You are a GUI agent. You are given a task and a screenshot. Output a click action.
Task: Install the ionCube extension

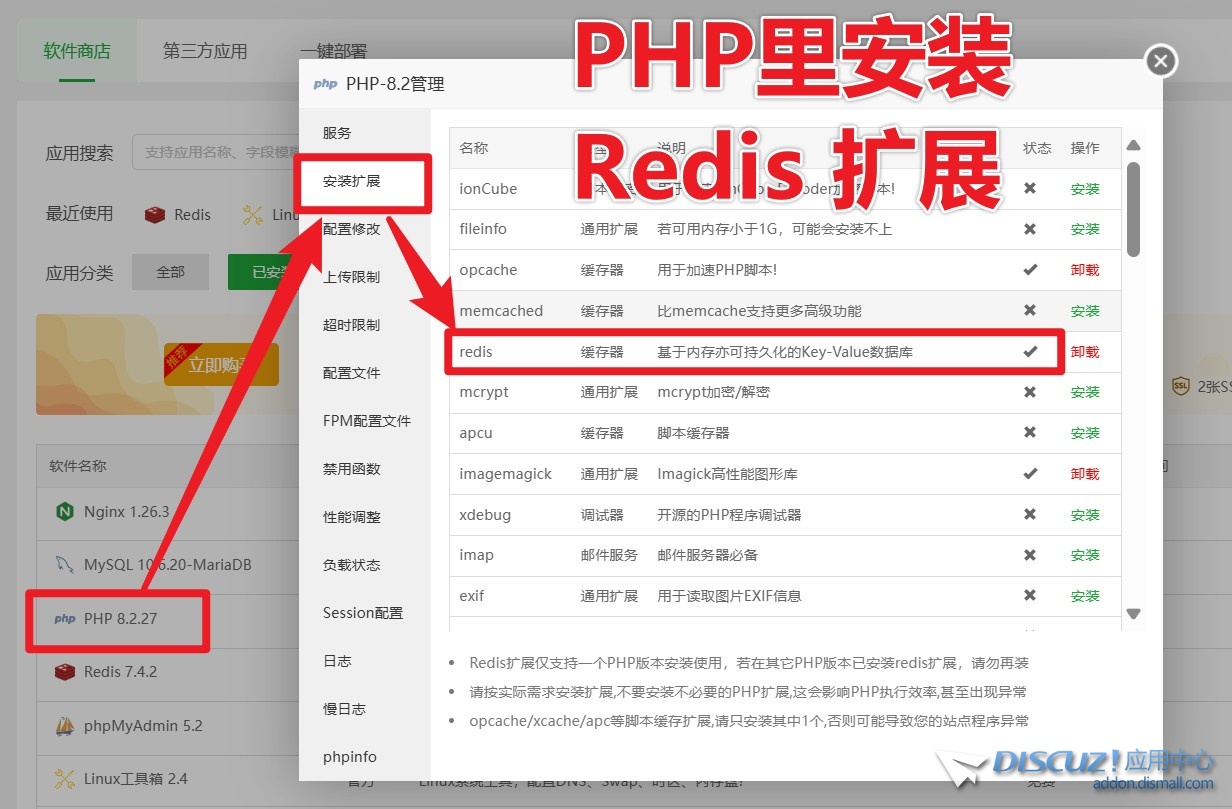click(x=1085, y=189)
